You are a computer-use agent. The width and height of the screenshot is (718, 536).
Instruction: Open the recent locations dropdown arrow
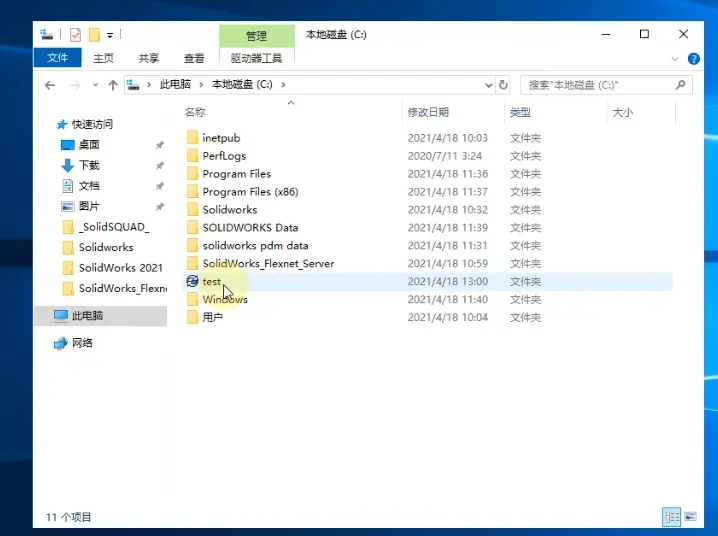tap(95, 85)
